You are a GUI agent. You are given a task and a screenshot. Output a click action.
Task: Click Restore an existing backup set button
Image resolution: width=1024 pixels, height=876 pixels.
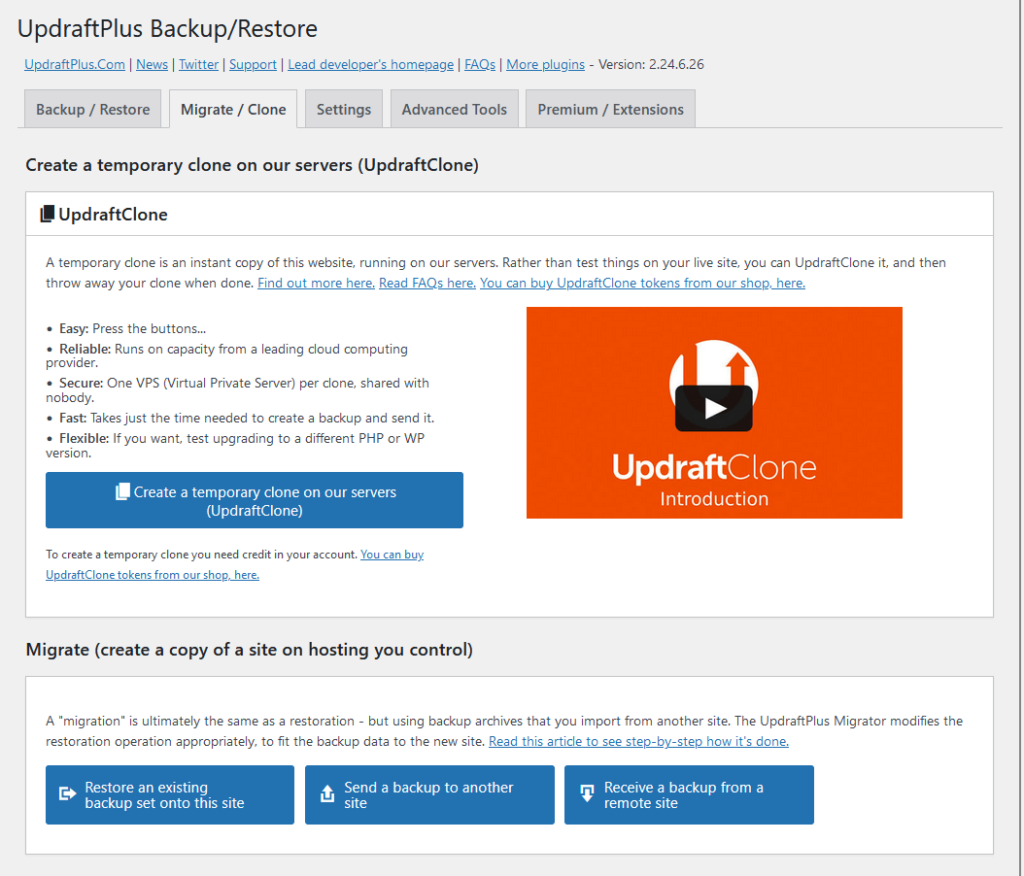[170, 794]
